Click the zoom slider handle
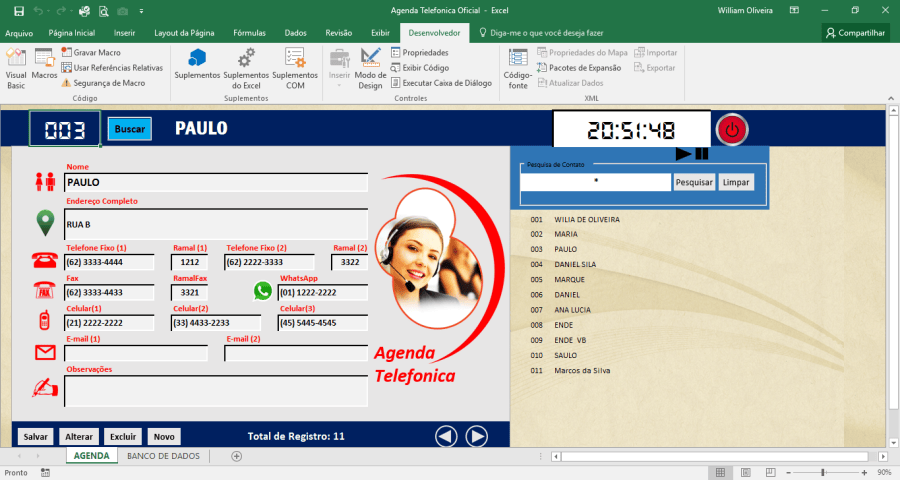Screen dimensions: 900x480 [823, 473]
